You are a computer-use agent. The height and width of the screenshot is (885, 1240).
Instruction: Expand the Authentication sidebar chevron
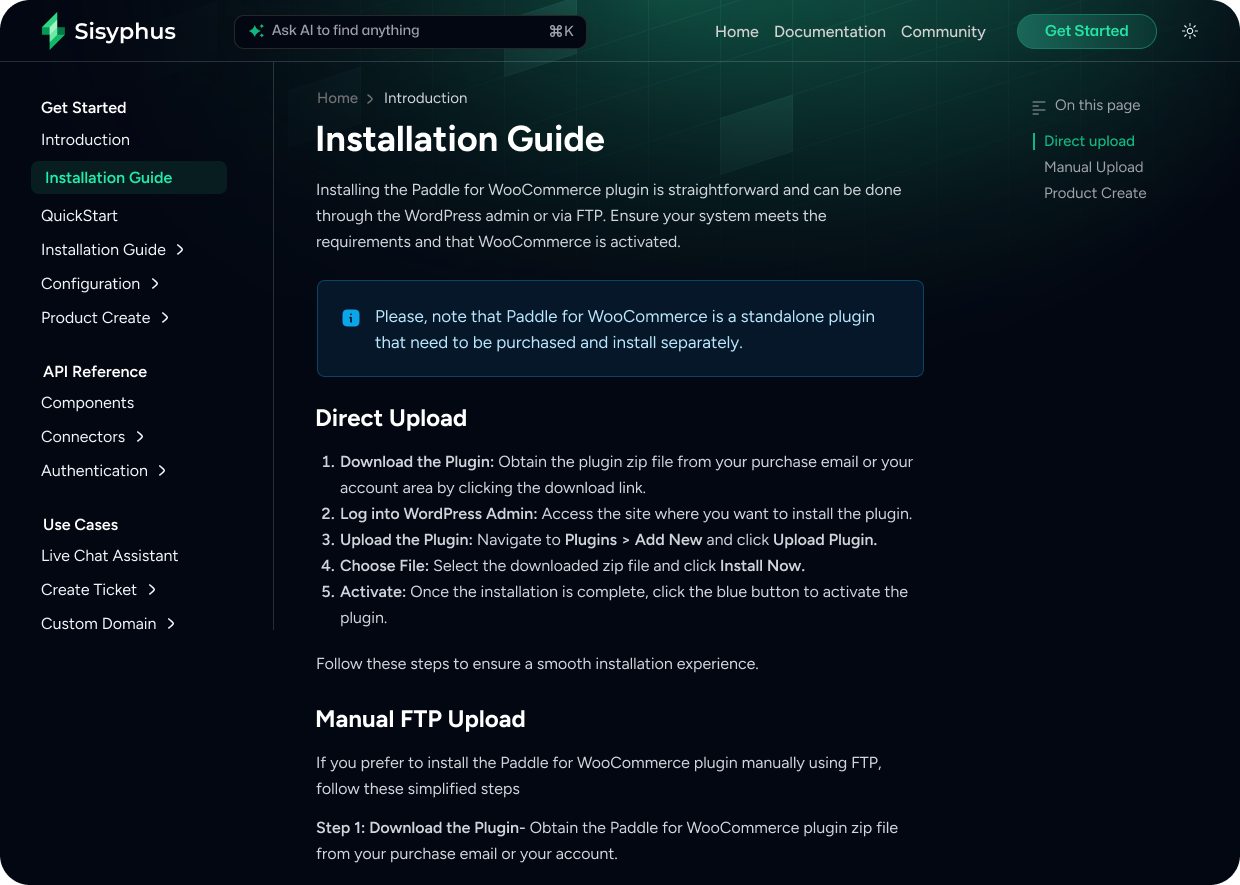pos(162,471)
